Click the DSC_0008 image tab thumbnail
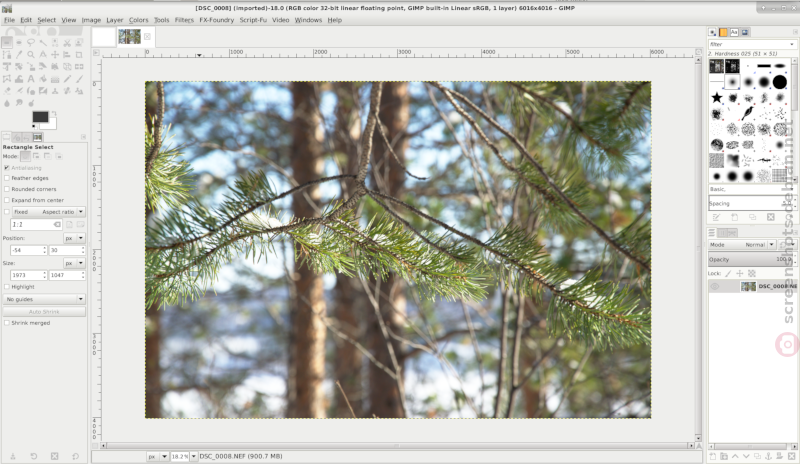800x464 pixels. (129, 36)
